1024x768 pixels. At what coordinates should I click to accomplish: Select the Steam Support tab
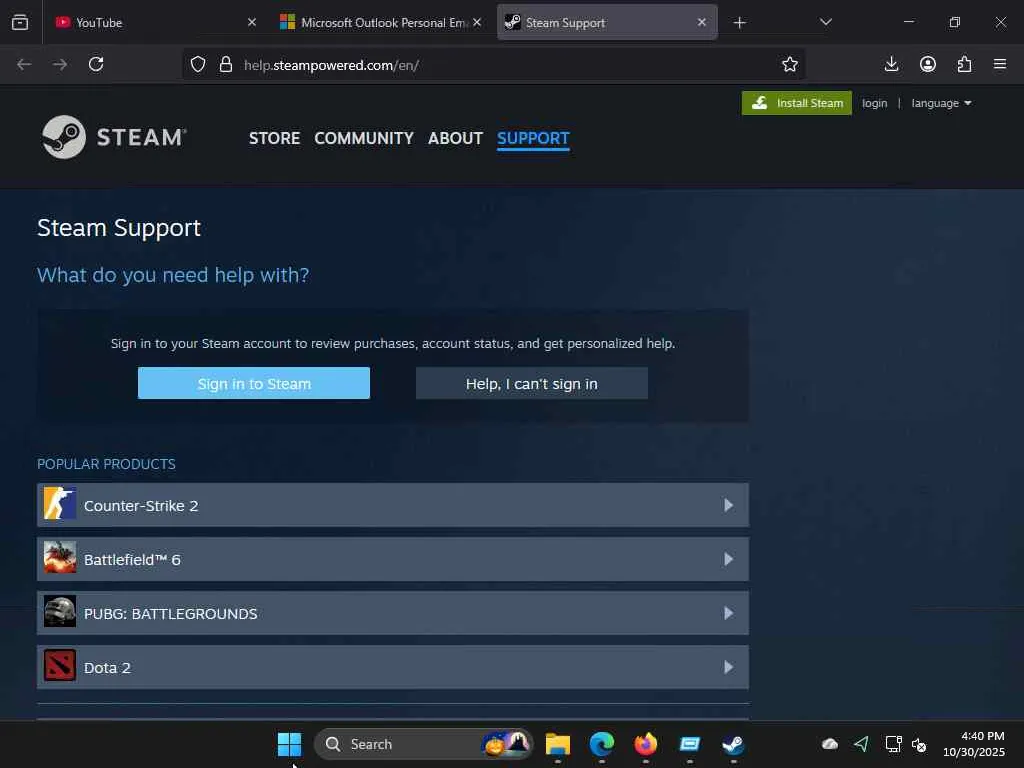click(607, 22)
